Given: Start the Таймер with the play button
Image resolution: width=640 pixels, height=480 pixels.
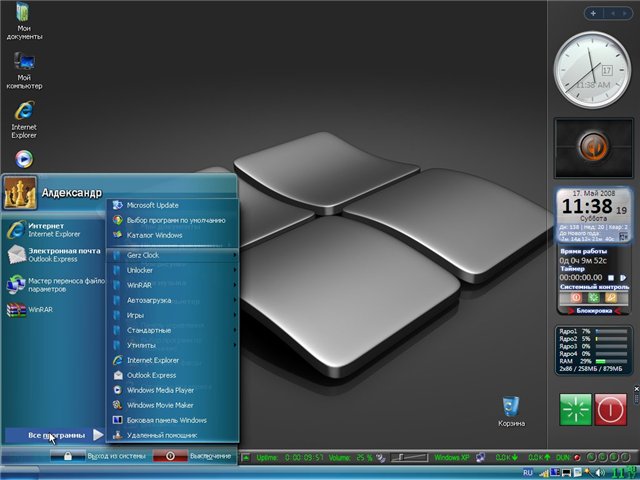Looking at the screenshot, I should (x=623, y=278).
